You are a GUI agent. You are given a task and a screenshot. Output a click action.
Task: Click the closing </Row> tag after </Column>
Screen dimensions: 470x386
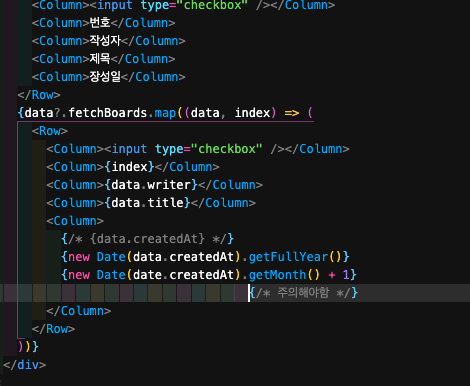coord(53,329)
